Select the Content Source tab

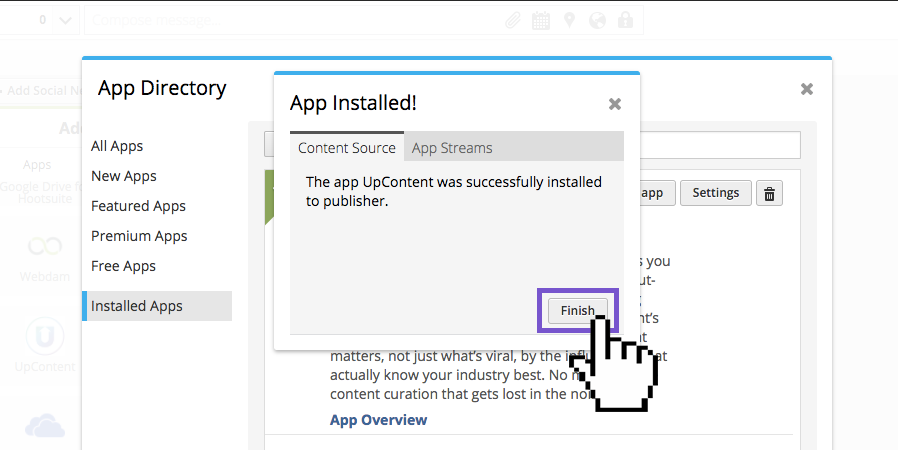[x=346, y=148]
